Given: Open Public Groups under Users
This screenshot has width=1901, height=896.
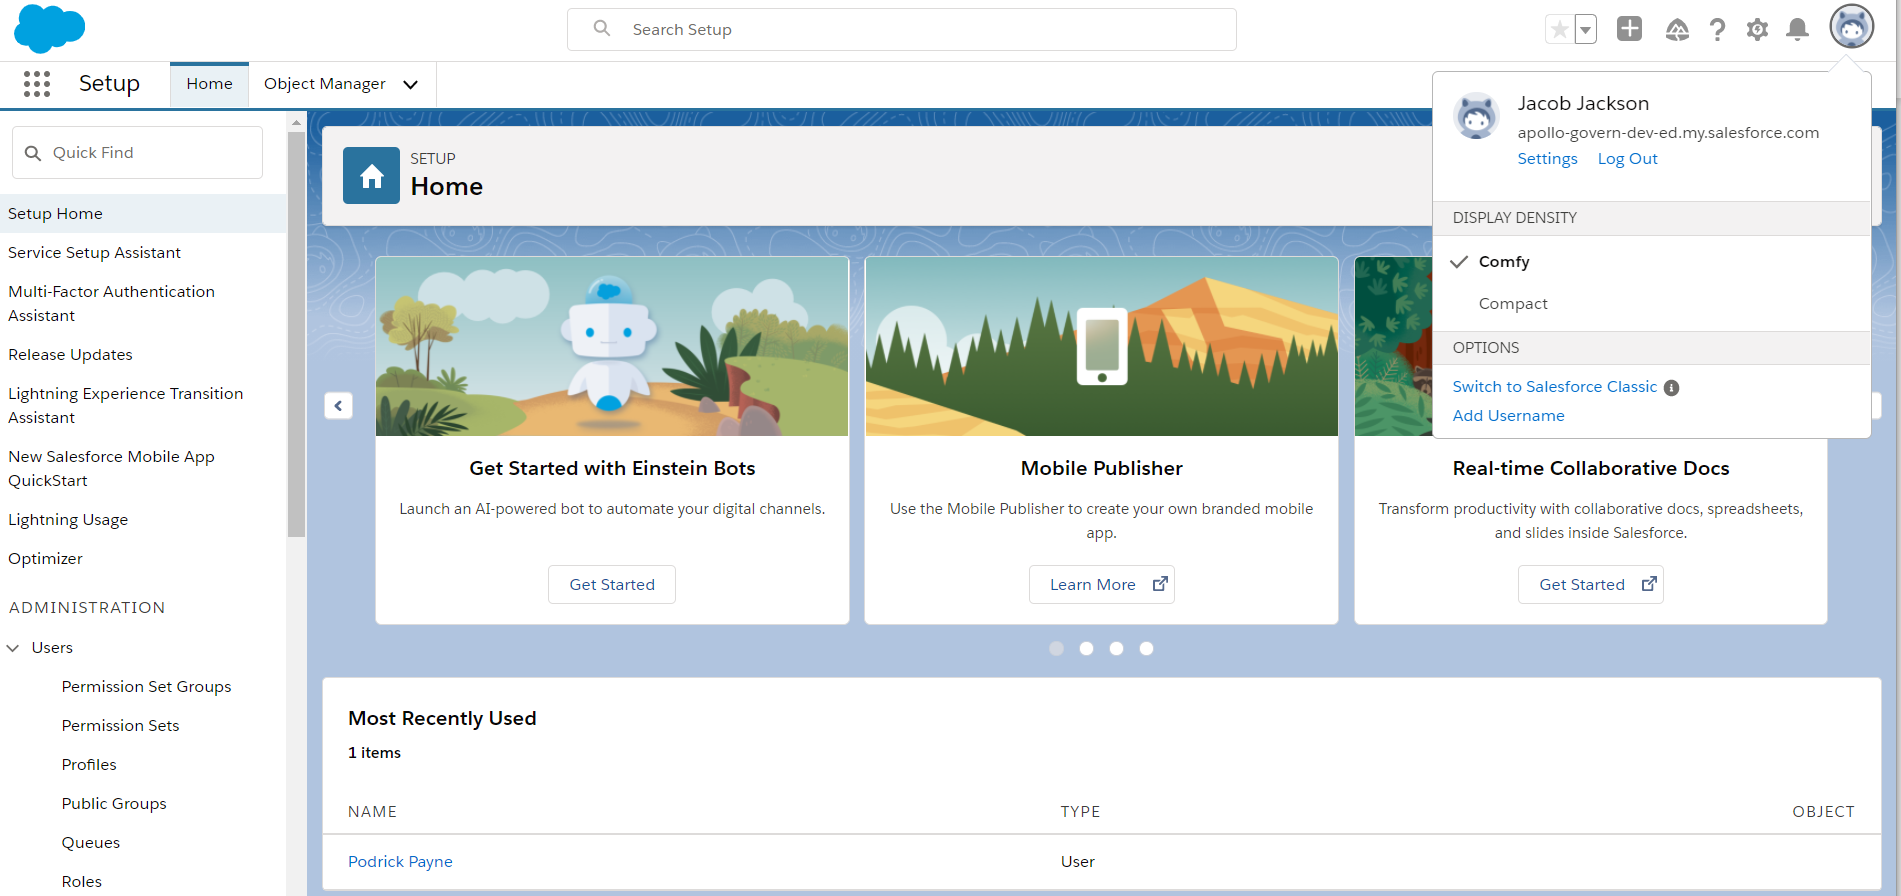Looking at the screenshot, I should click(114, 804).
